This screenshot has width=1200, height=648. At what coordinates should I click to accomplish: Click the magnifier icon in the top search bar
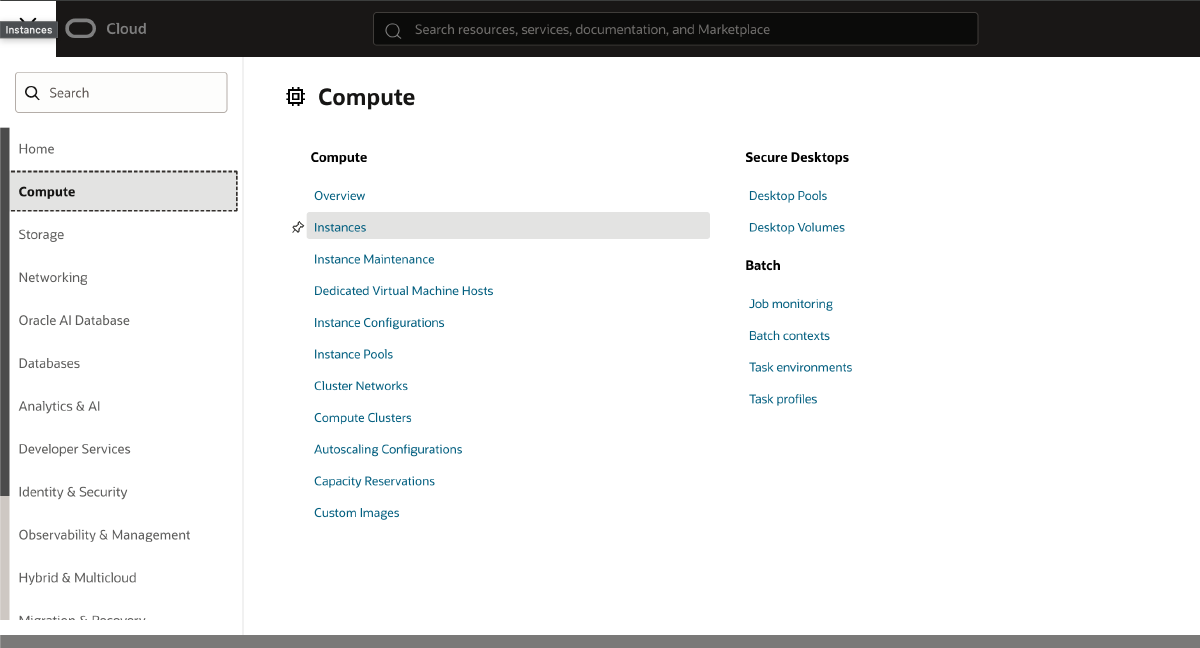pyautogui.click(x=393, y=30)
